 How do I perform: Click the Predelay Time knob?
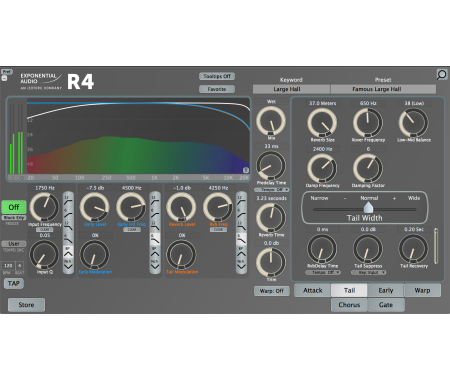click(x=271, y=166)
